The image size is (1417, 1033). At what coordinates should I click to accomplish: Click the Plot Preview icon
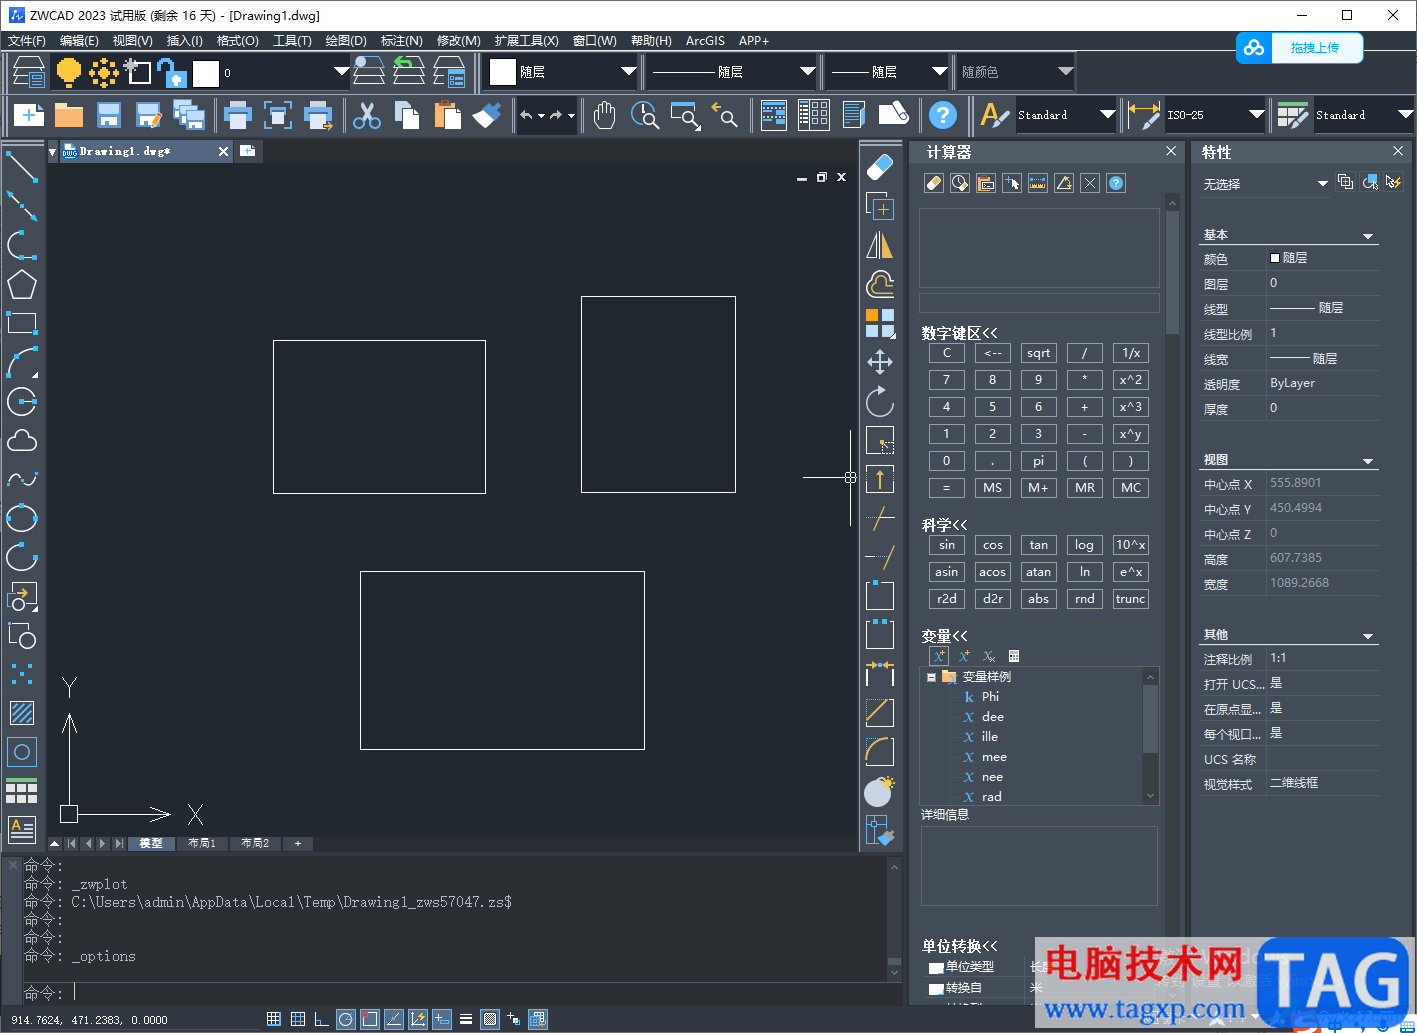click(x=277, y=115)
